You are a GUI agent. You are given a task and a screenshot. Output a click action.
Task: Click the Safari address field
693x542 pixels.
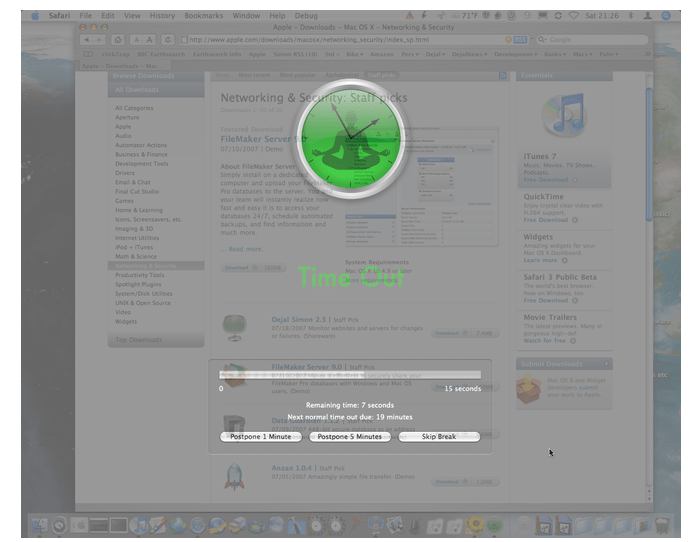pos(343,40)
